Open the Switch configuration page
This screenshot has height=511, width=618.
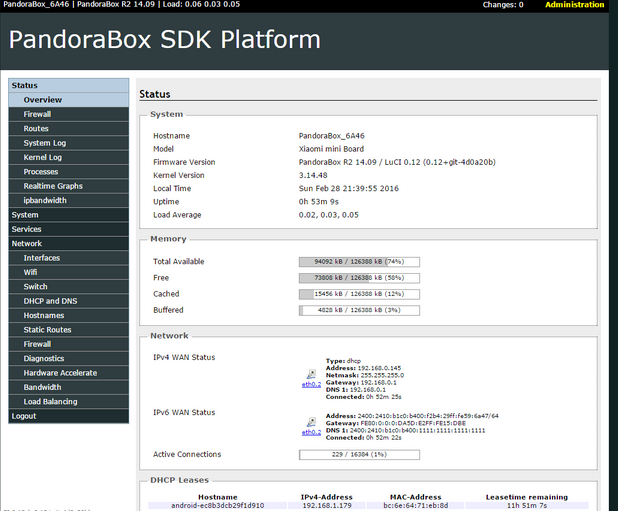click(x=69, y=287)
